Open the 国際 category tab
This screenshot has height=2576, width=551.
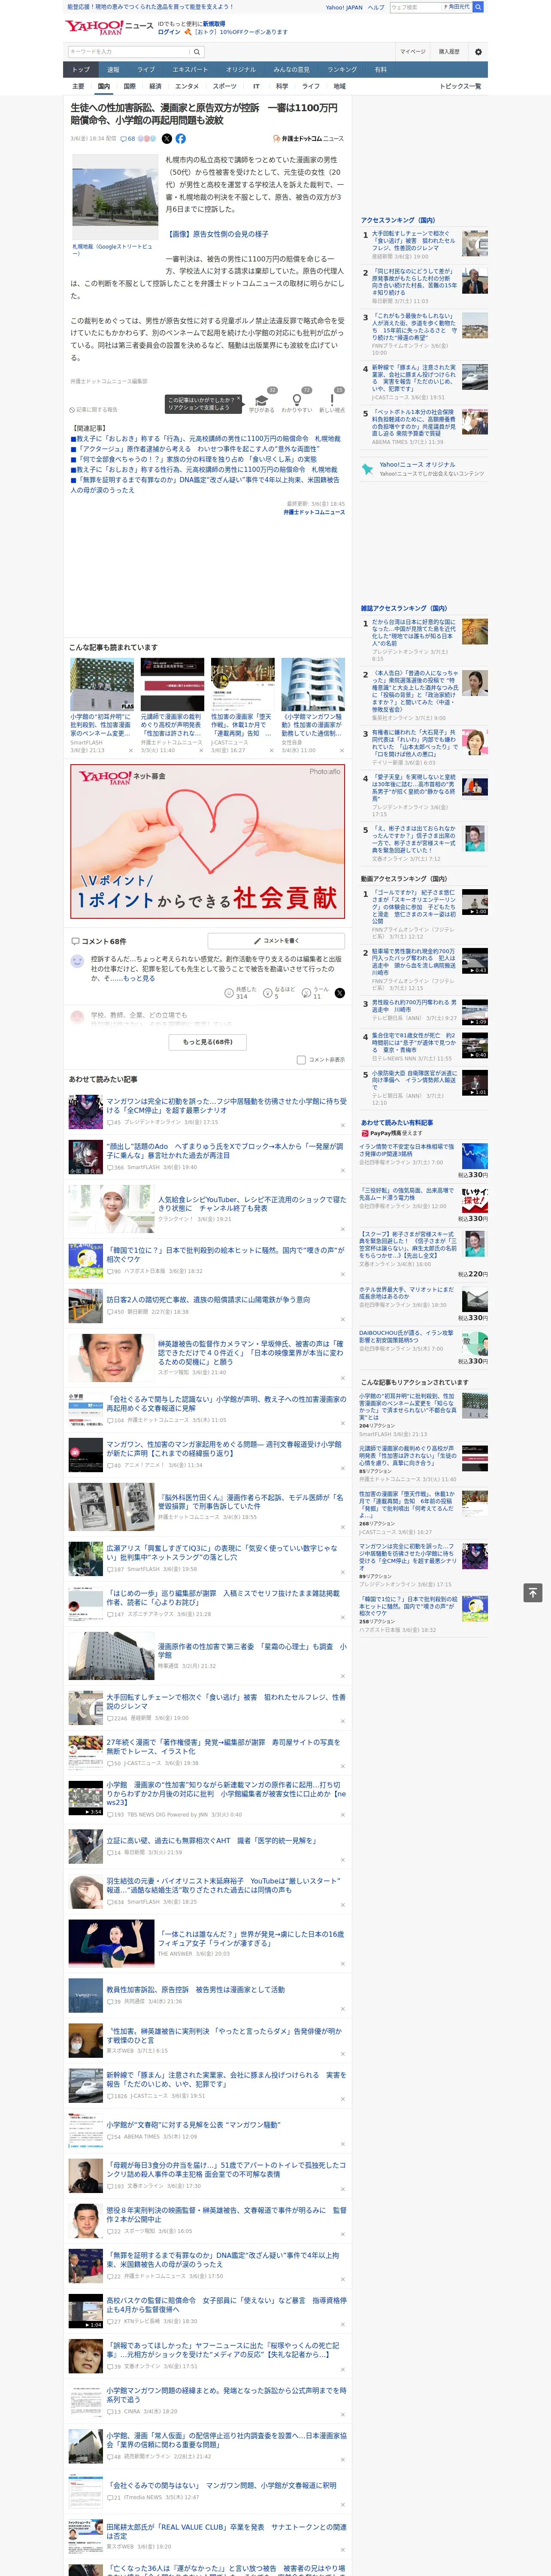pos(129,86)
